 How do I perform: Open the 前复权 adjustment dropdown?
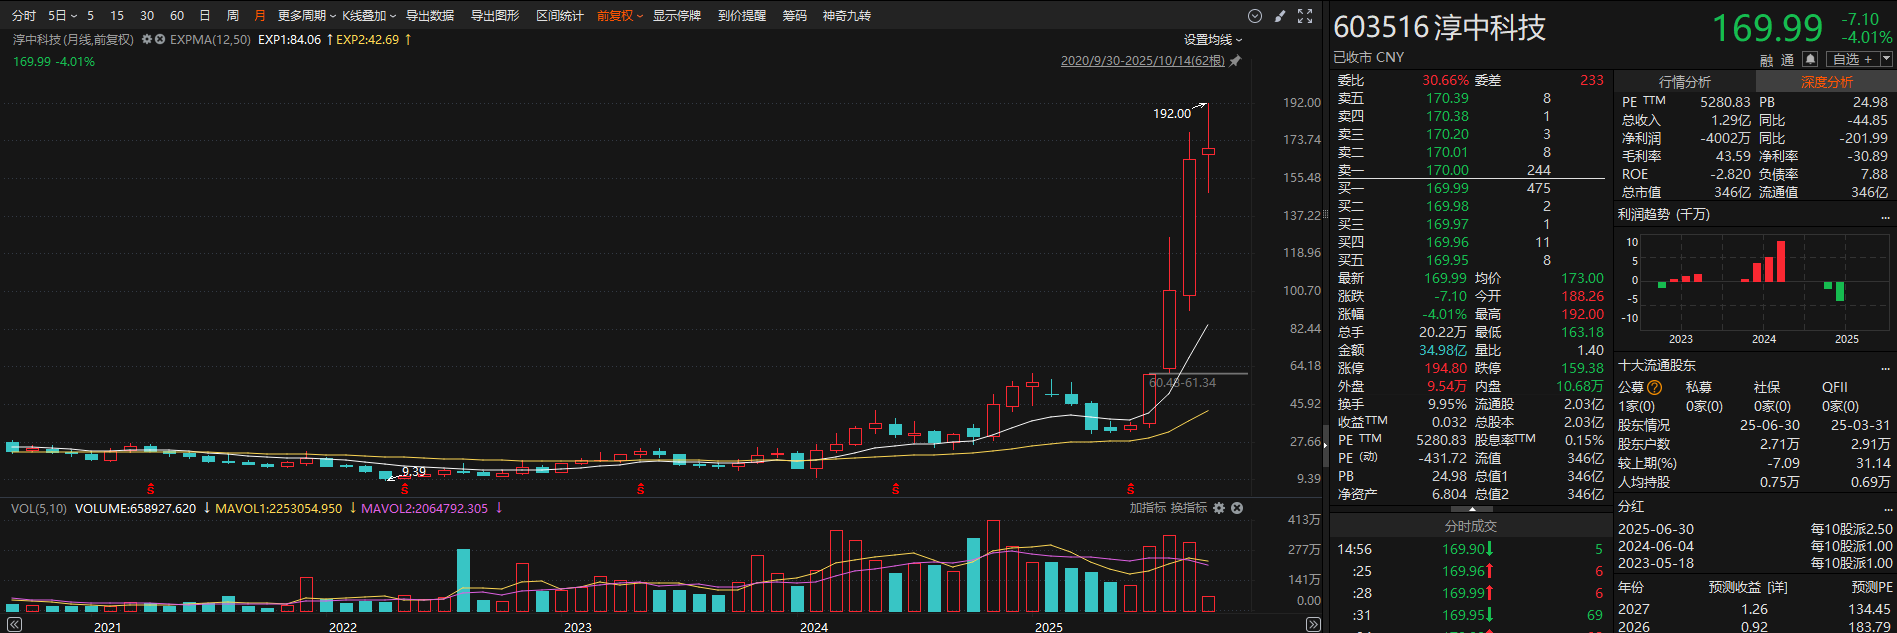tap(620, 16)
